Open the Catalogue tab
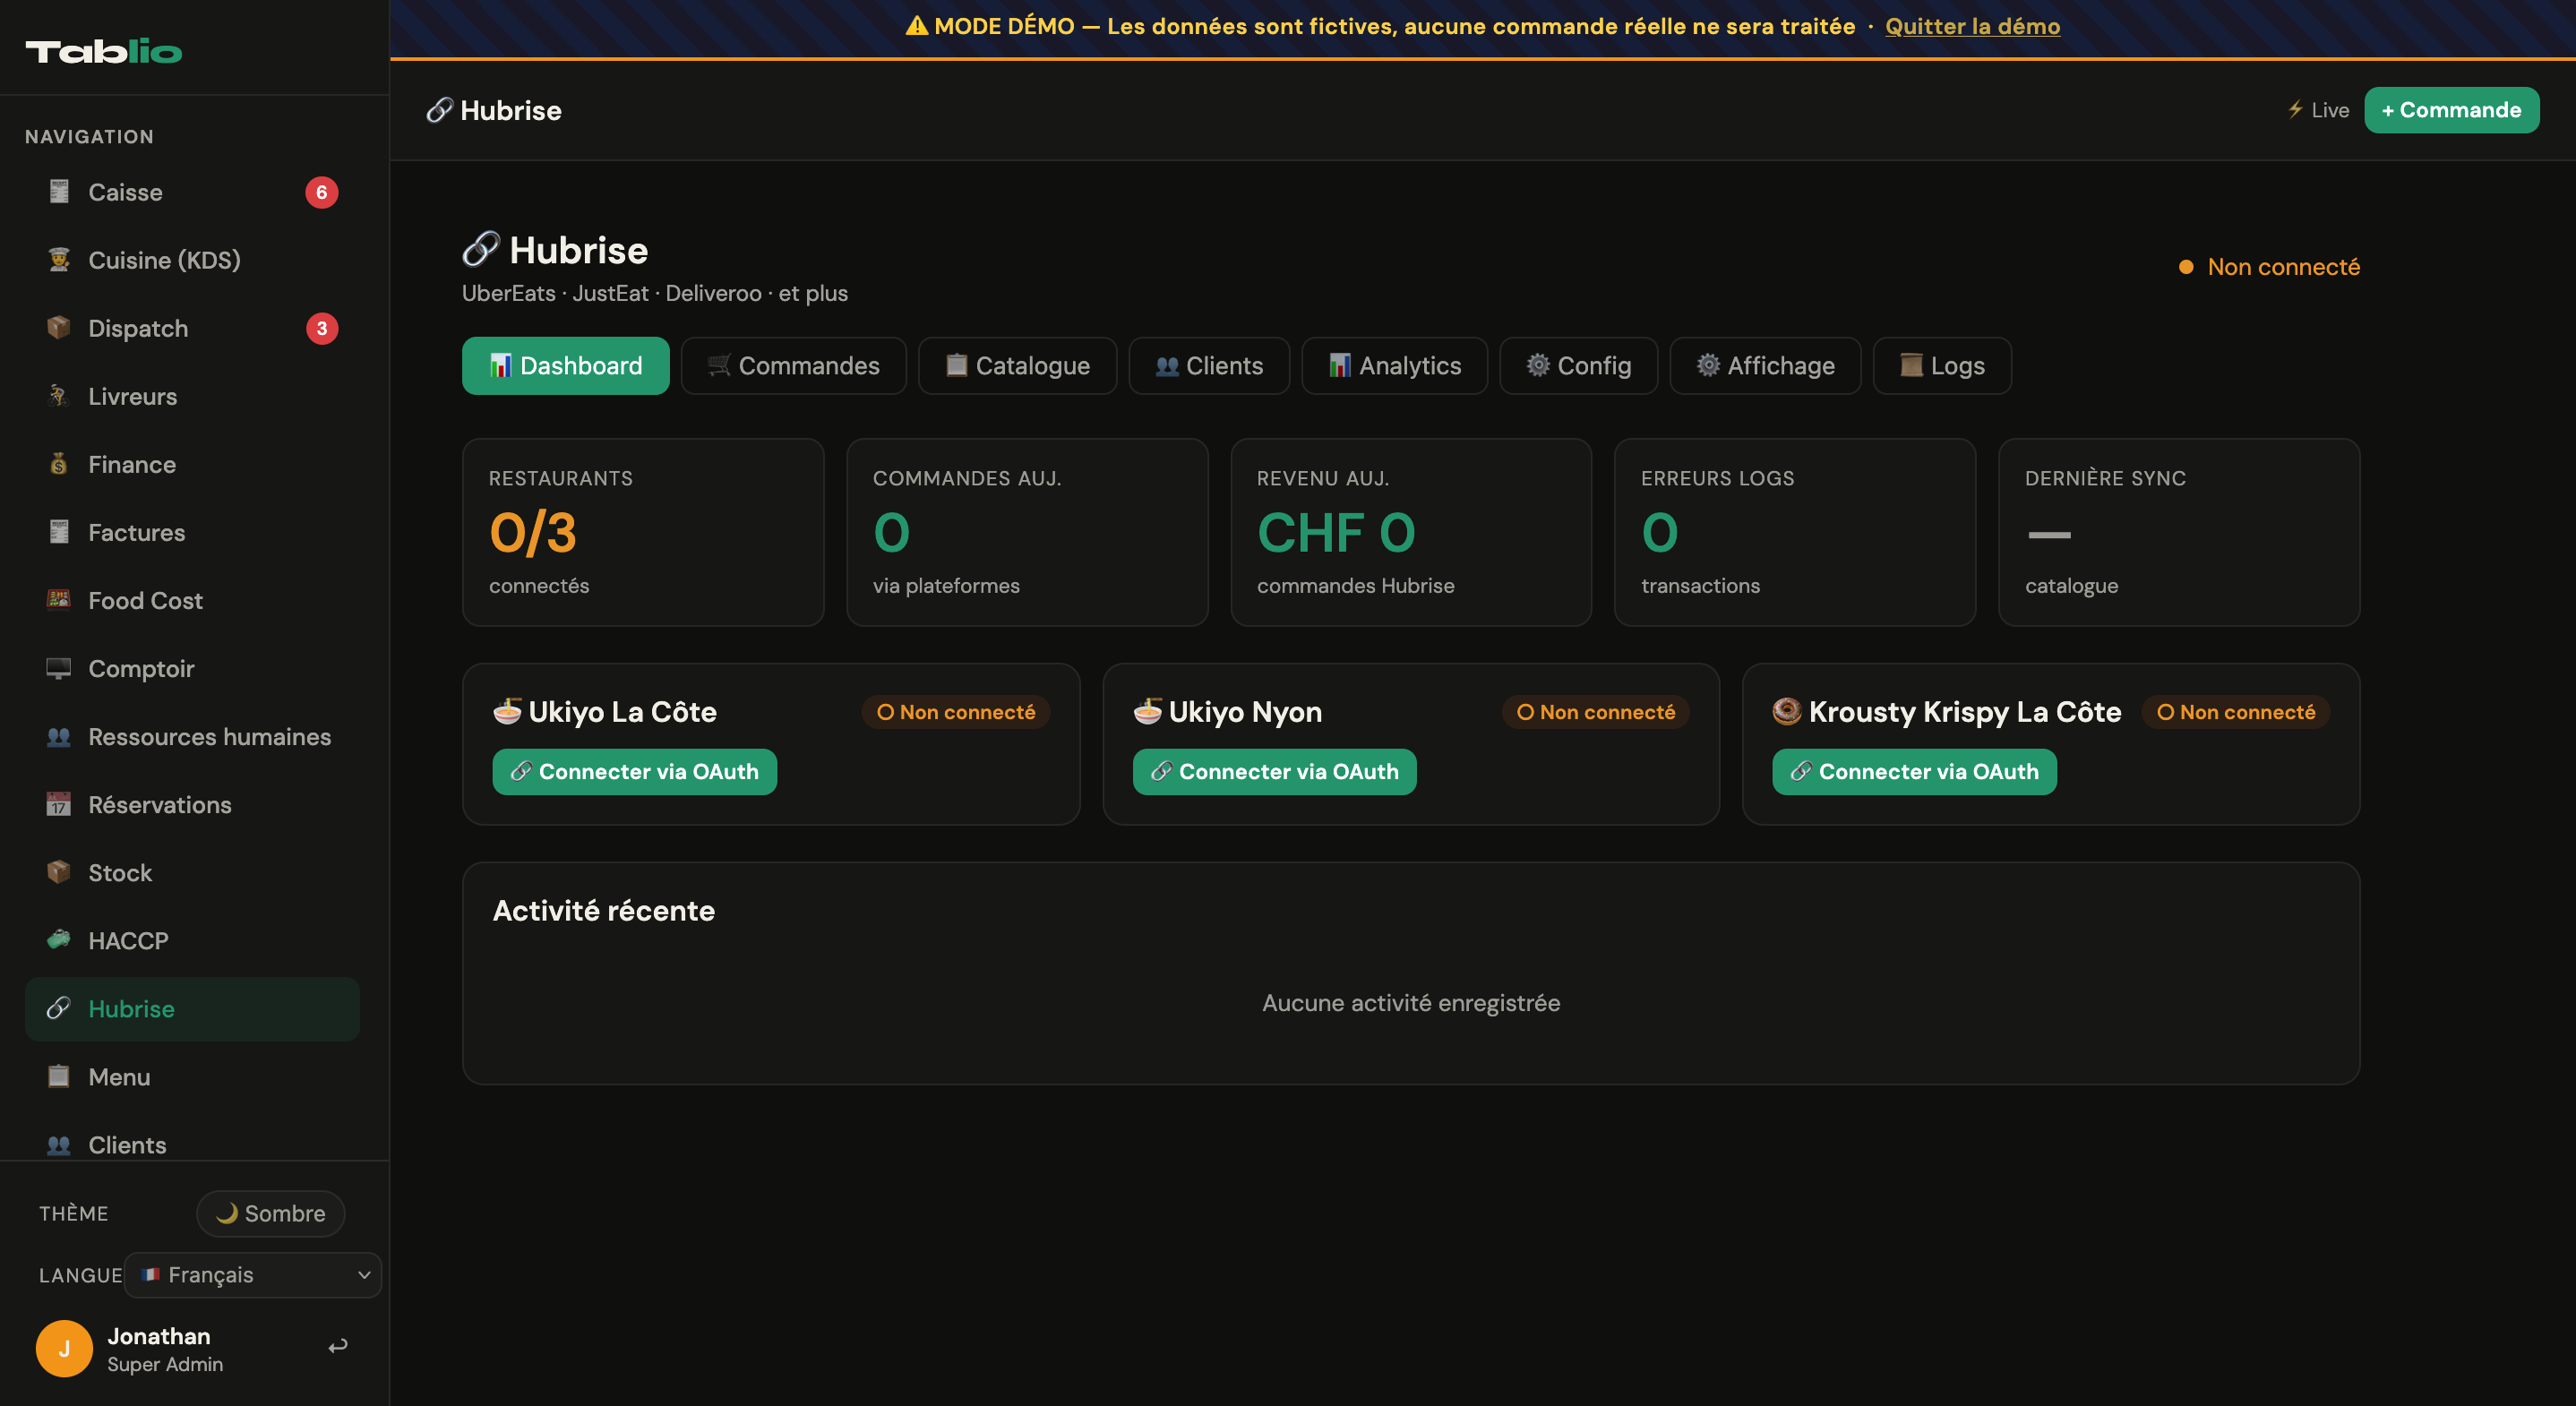Image resolution: width=2576 pixels, height=1406 pixels. coord(1018,366)
